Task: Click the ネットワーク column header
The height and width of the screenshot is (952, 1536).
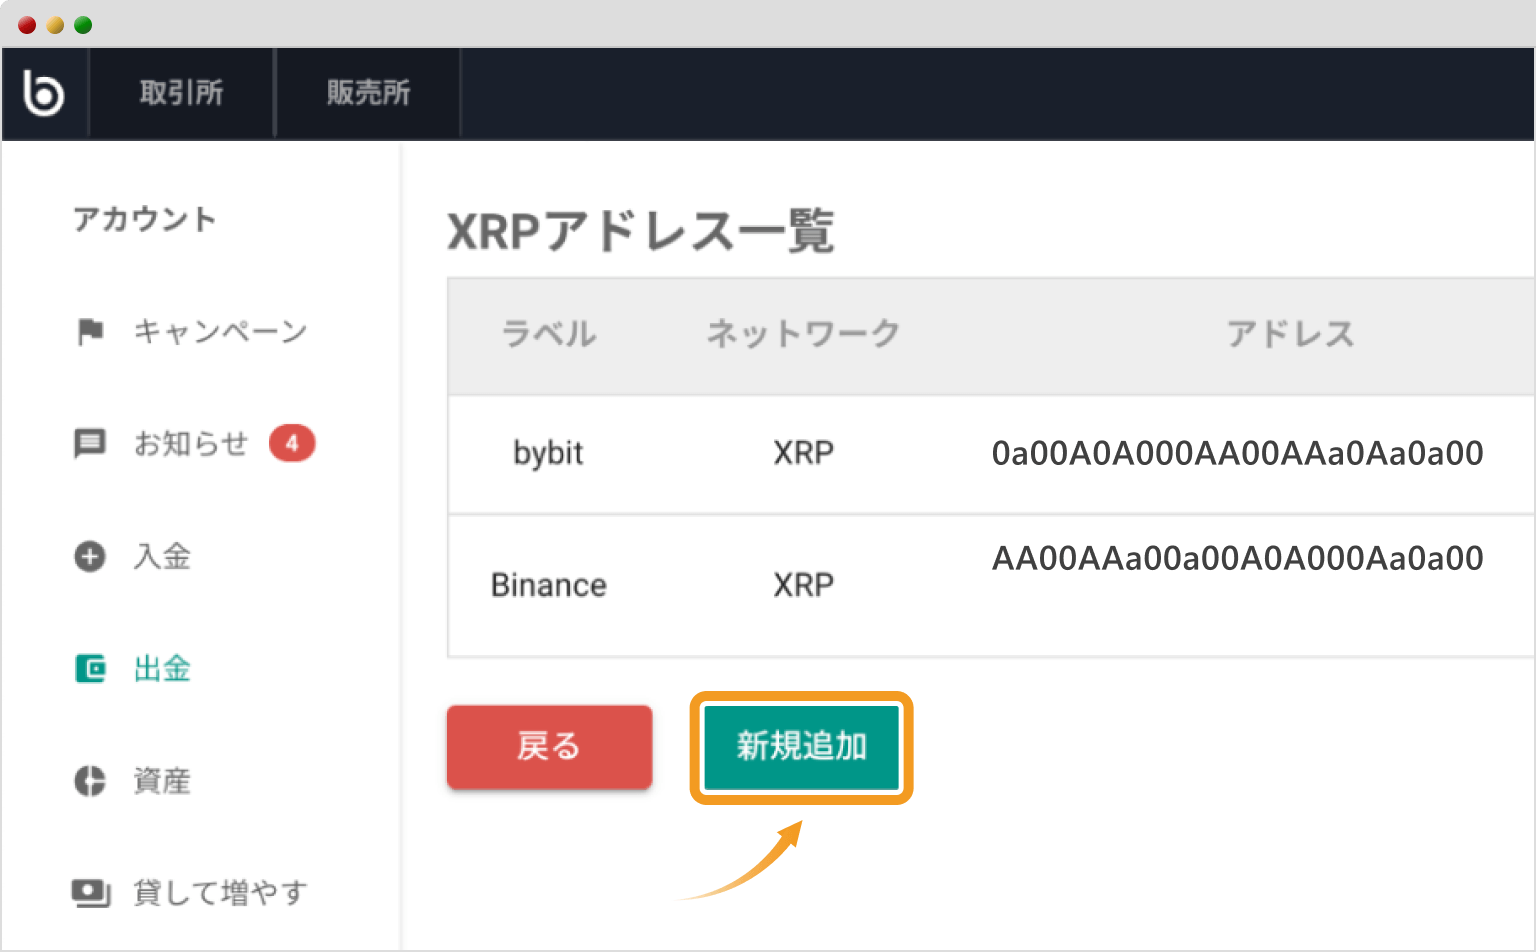Action: point(803,333)
